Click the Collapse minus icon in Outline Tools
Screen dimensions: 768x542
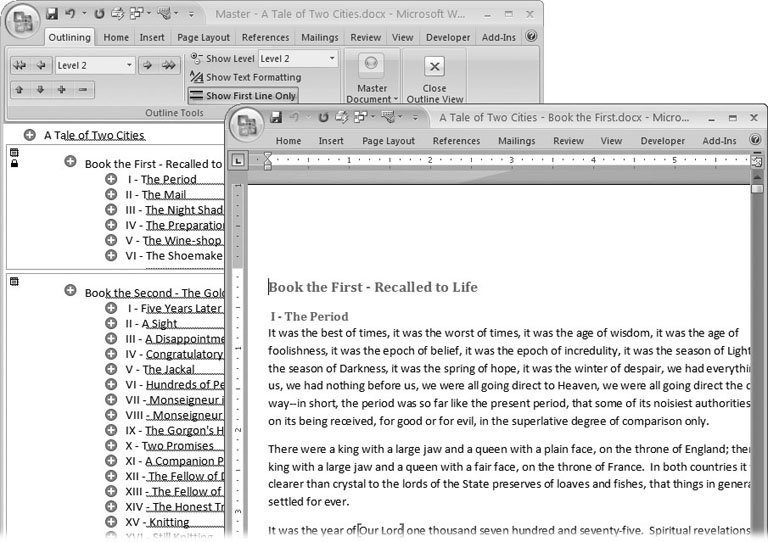[x=83, y=90]
